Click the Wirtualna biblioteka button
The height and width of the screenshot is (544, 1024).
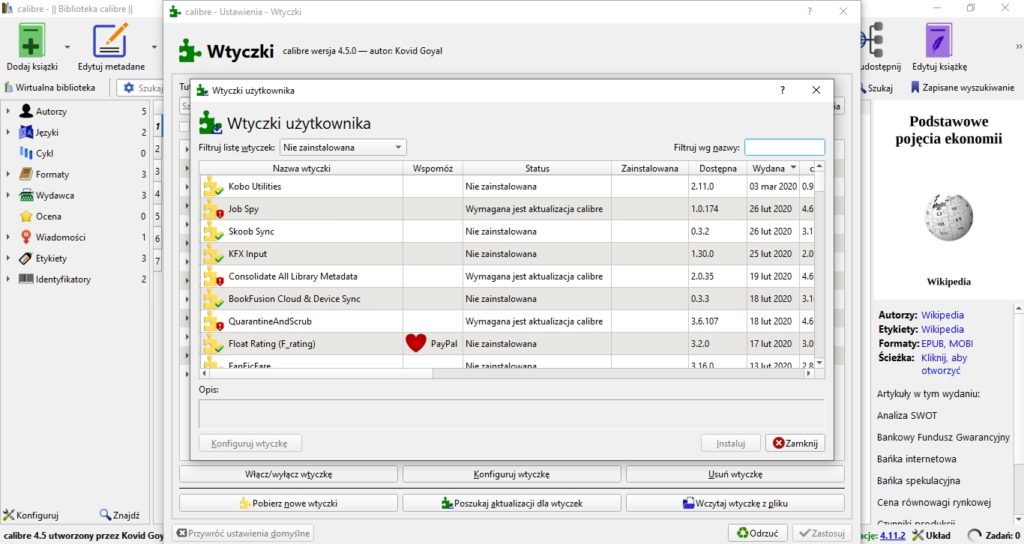pos(50,88)
